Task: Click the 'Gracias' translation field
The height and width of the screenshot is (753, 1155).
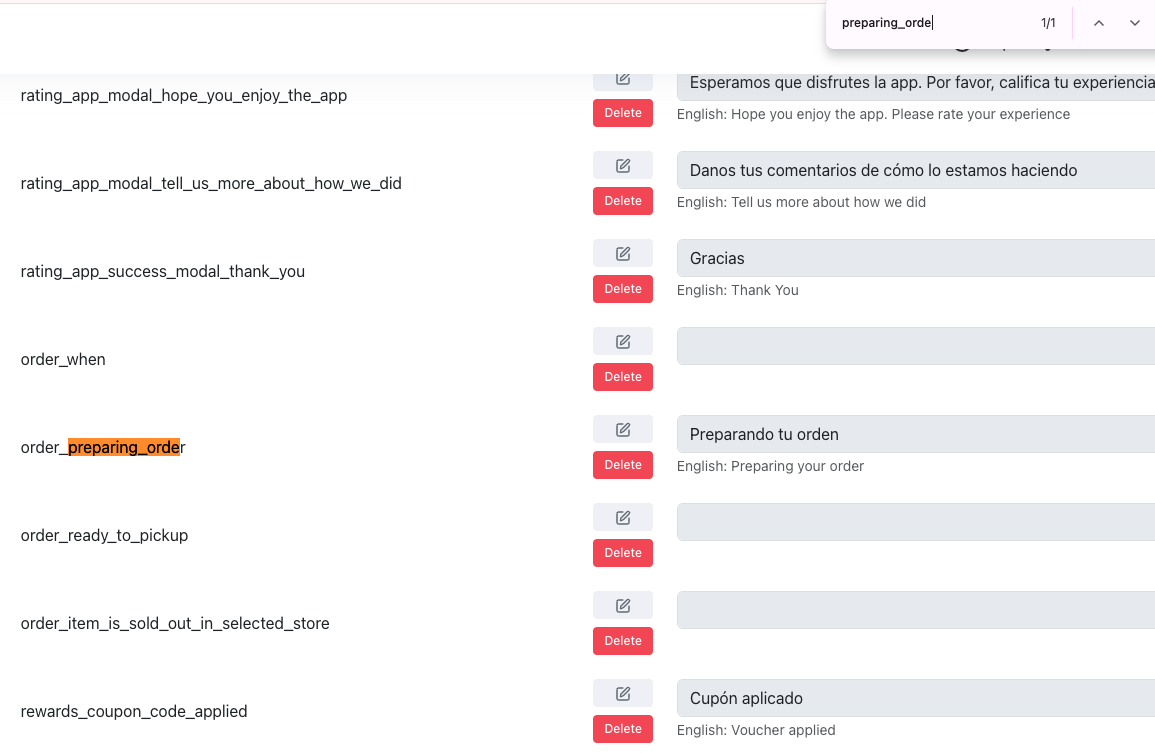Action: click(916, 258)
